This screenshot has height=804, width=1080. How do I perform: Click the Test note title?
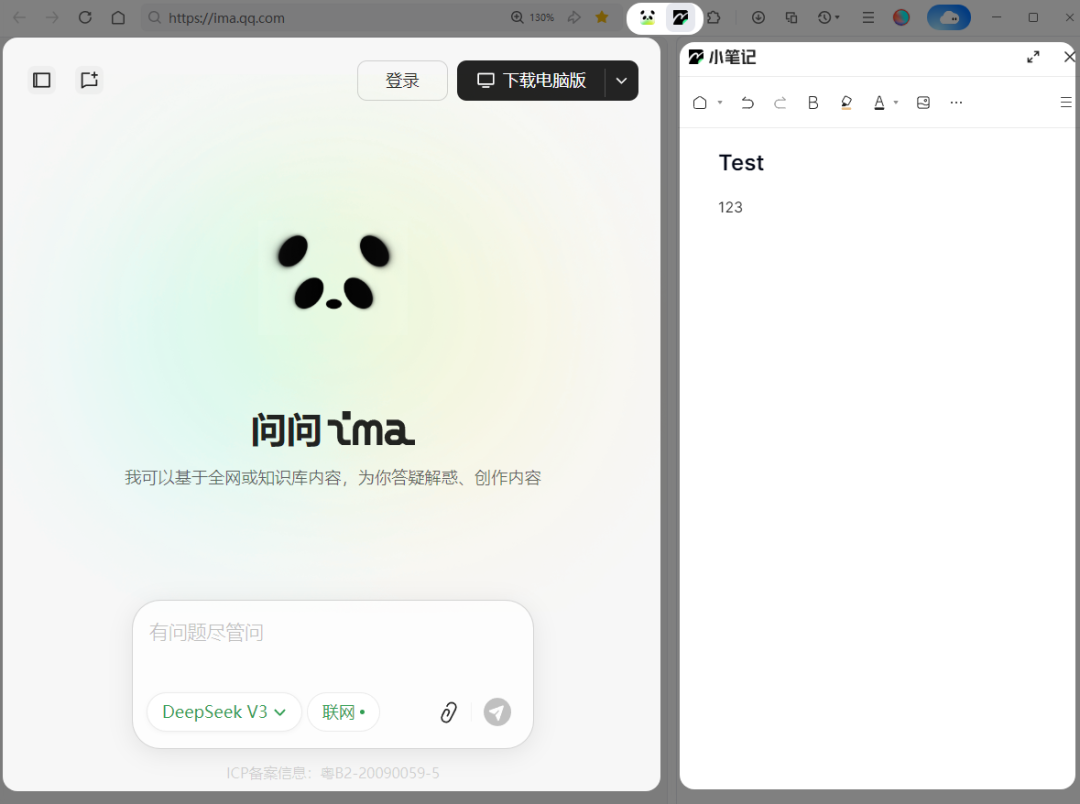(x=741, y=163)
